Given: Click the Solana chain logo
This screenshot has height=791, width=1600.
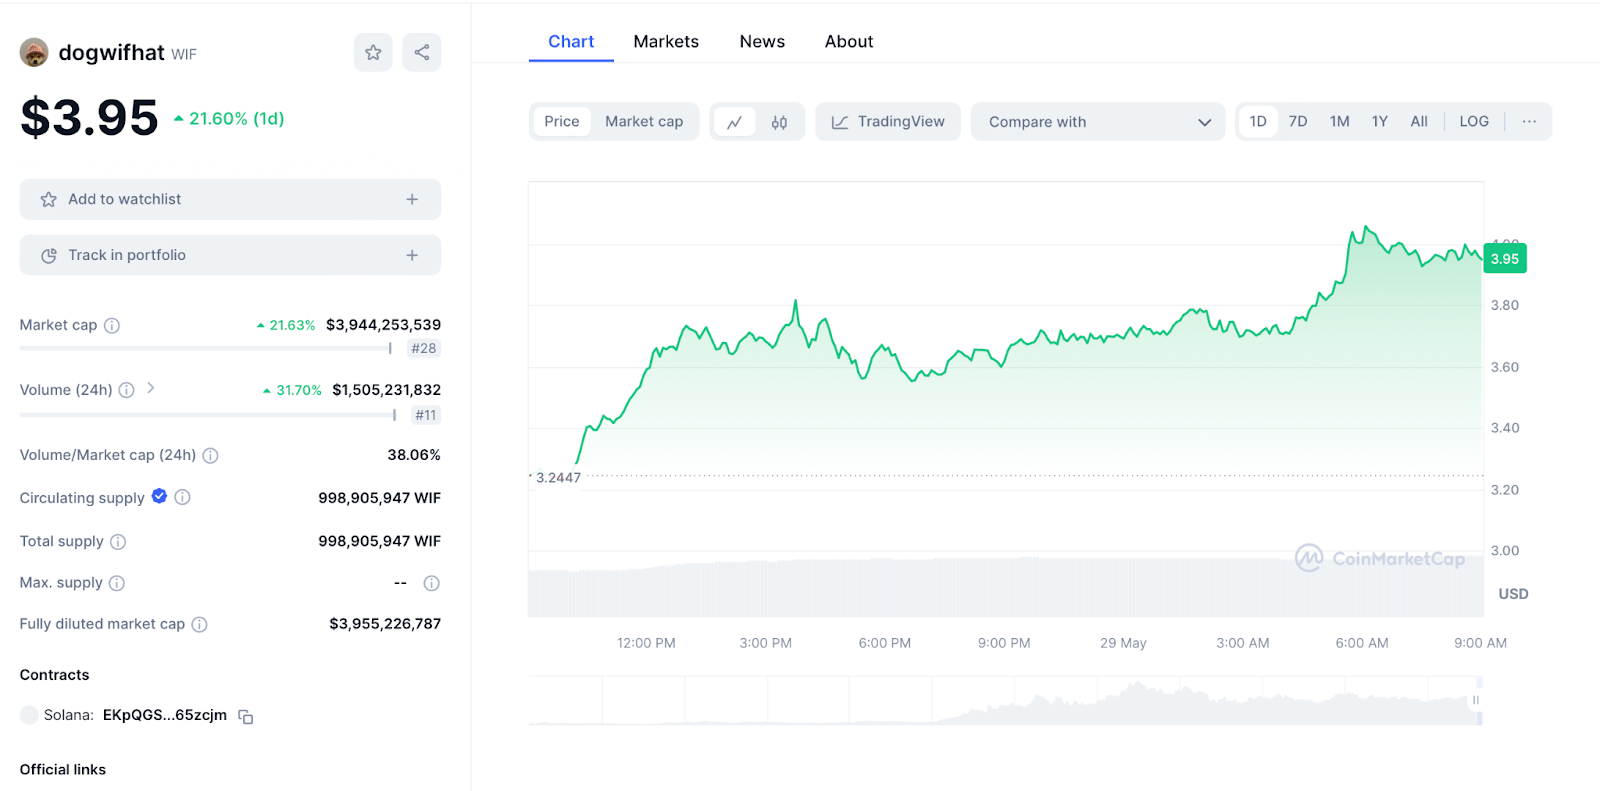Looking at the screenshot, I should tap(29, 715).
